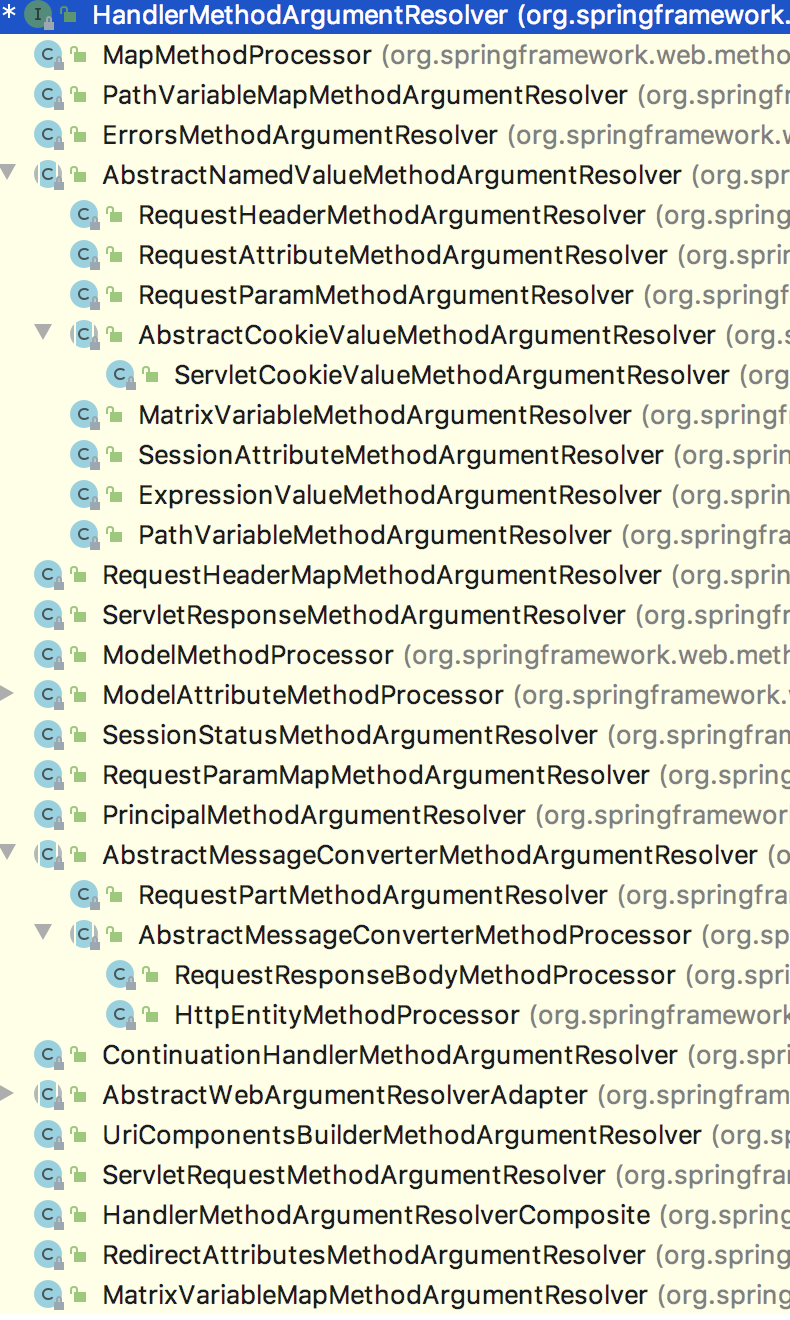Select PathVariableMethodArgumentResolver class
This screenshot has height=1320, width=790.
tap(375, 535)
